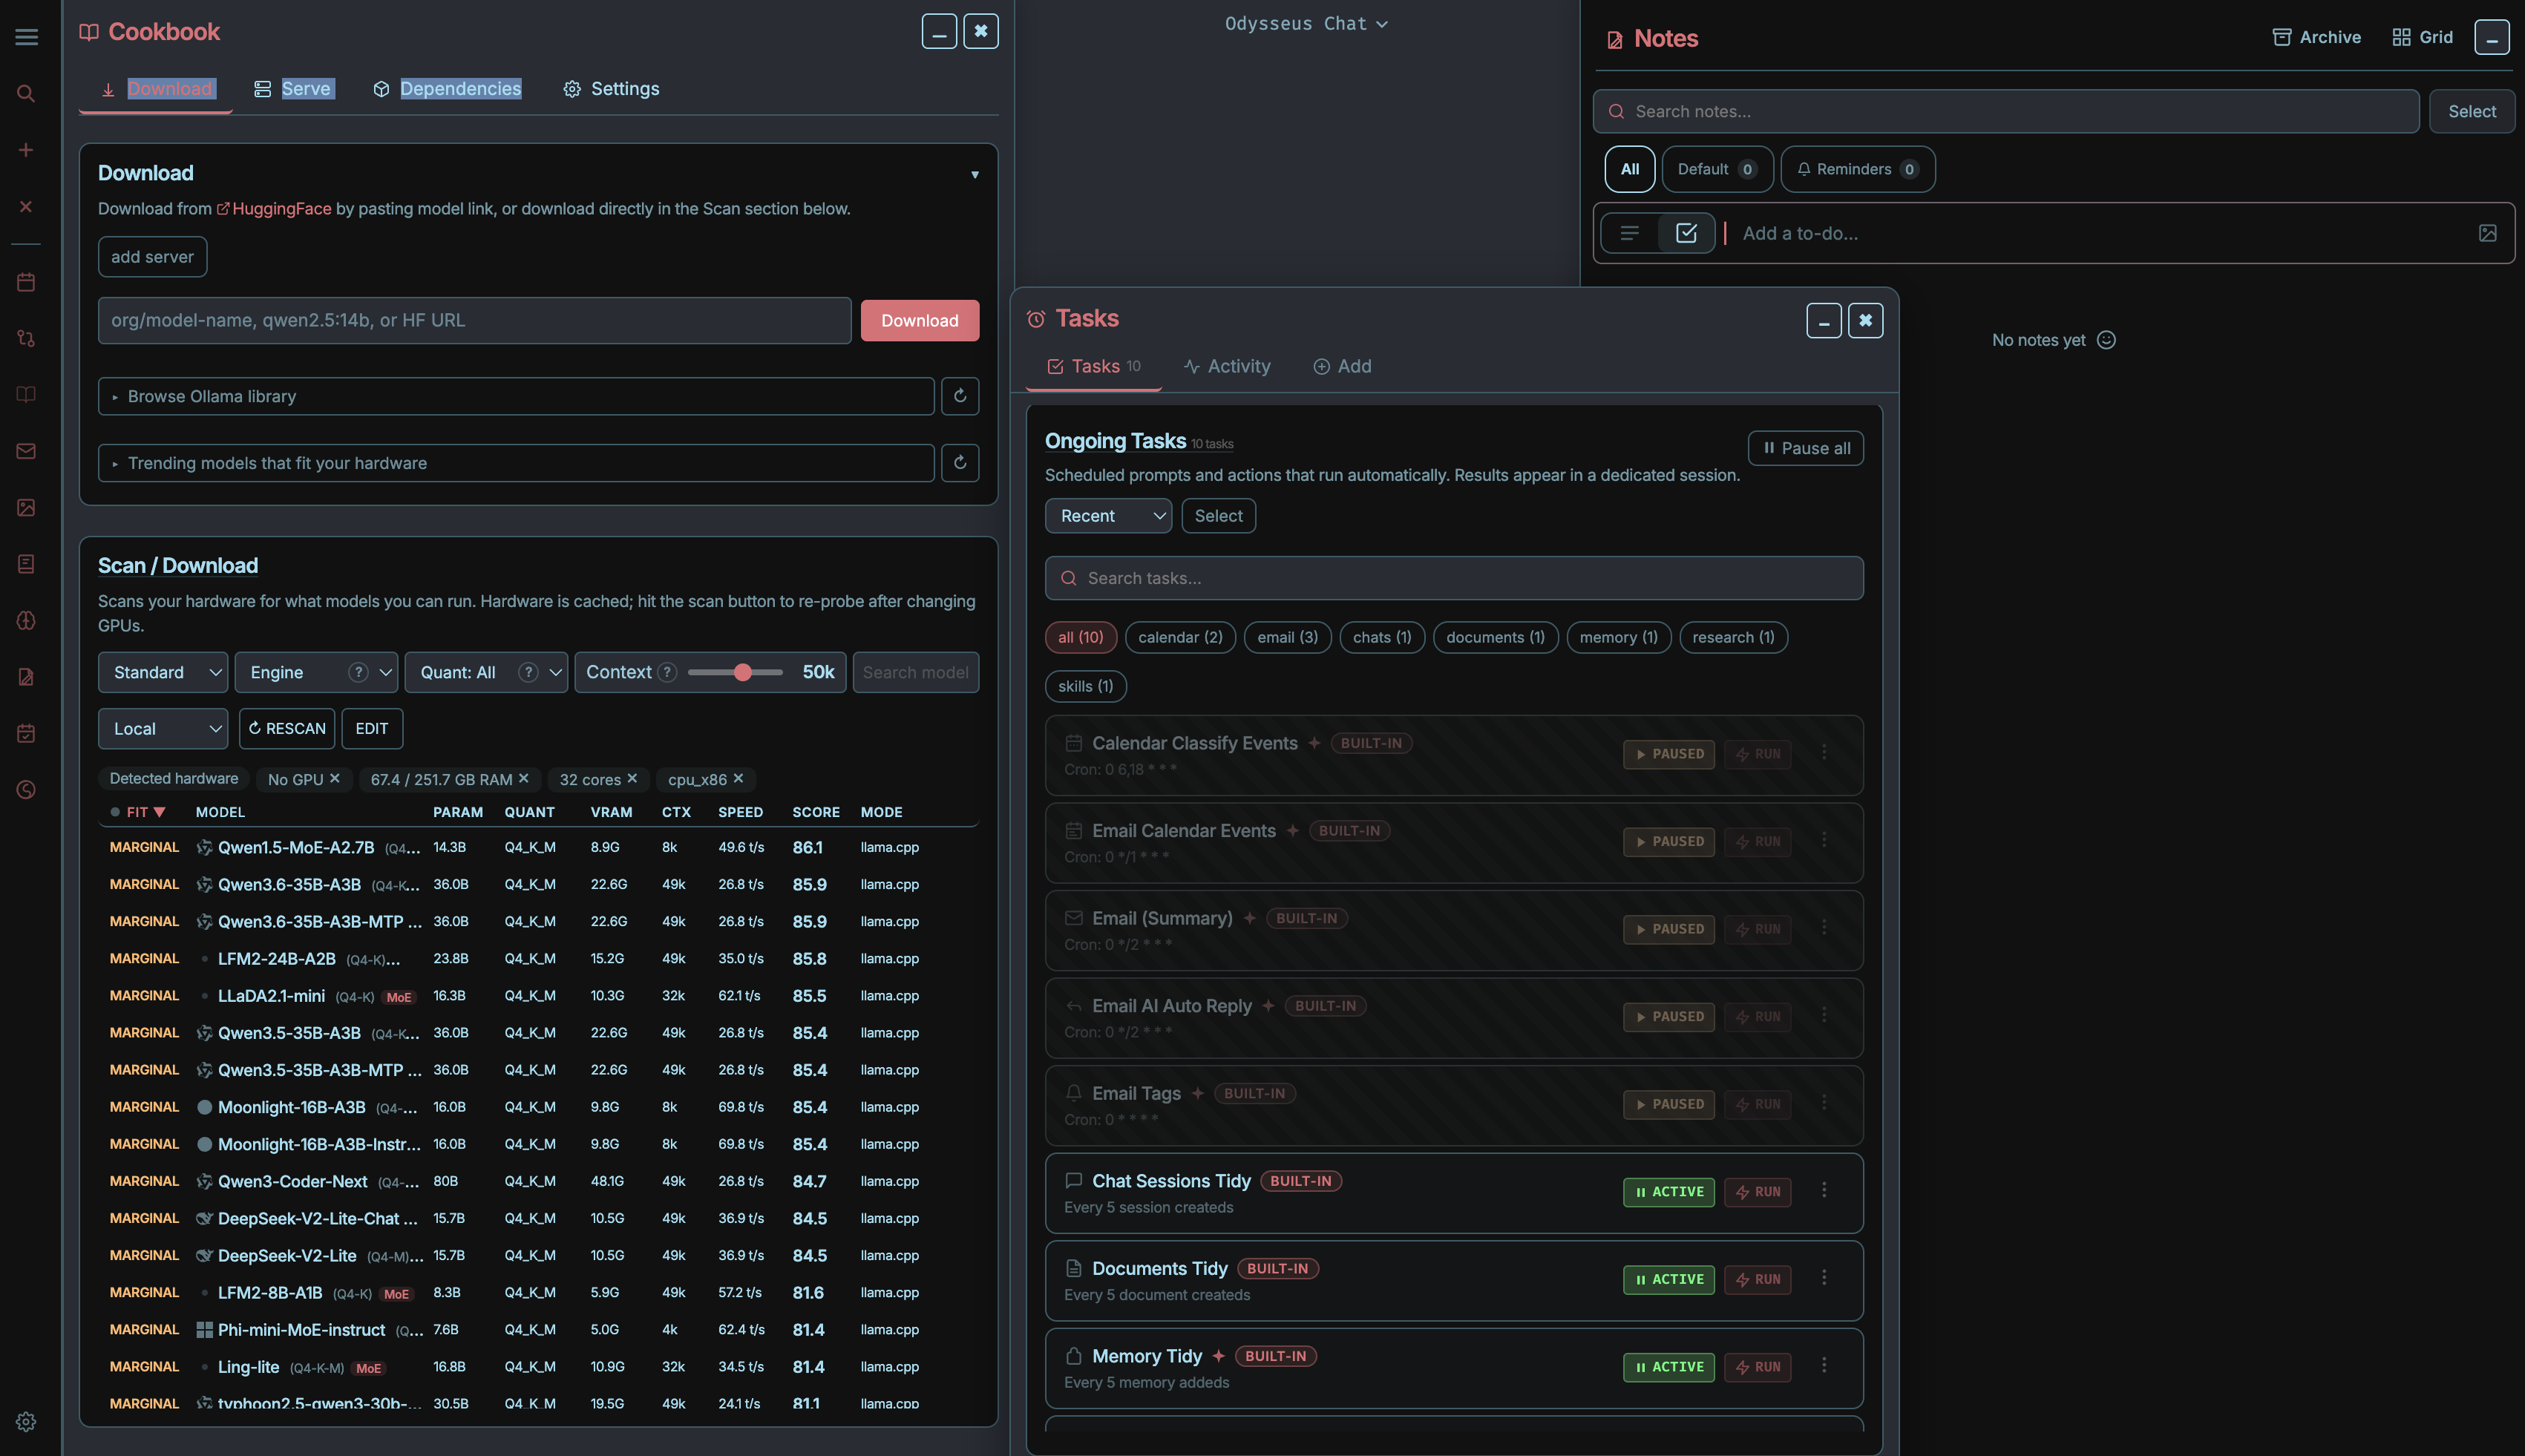Screen dimensions: 2525x1456
Task: Filter tasks by the email (3) chip
Action: pos(1287,637)
